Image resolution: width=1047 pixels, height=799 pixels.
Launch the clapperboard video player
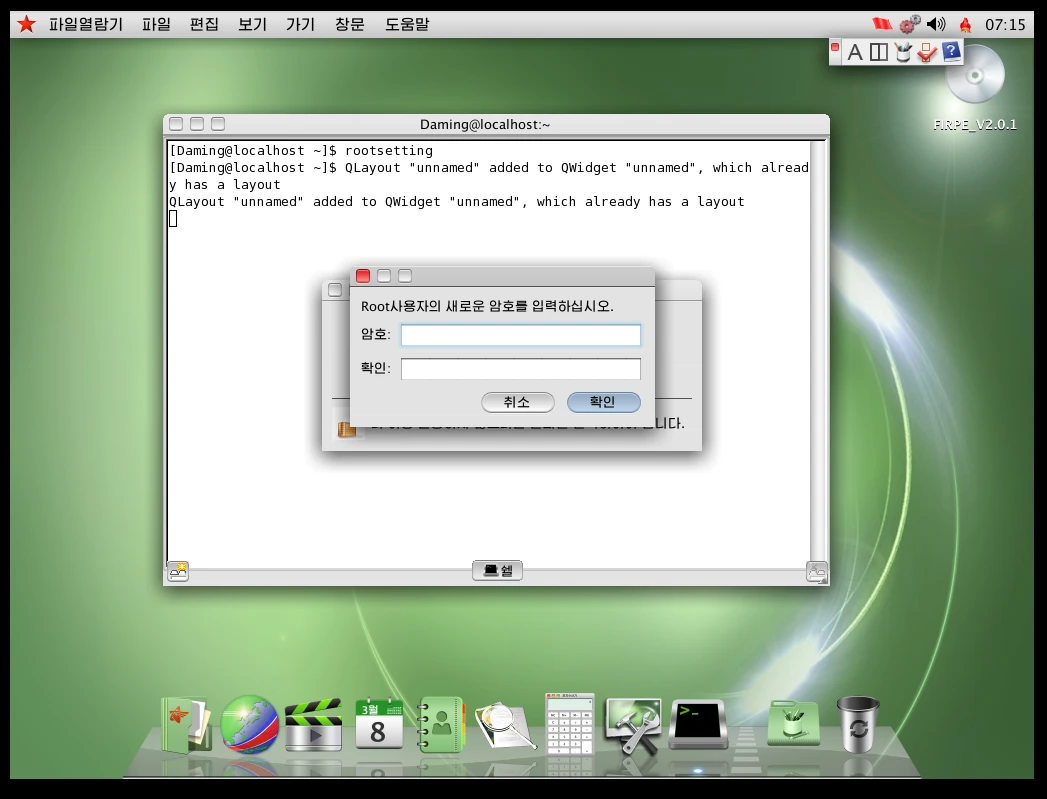[x=313, y=726]
